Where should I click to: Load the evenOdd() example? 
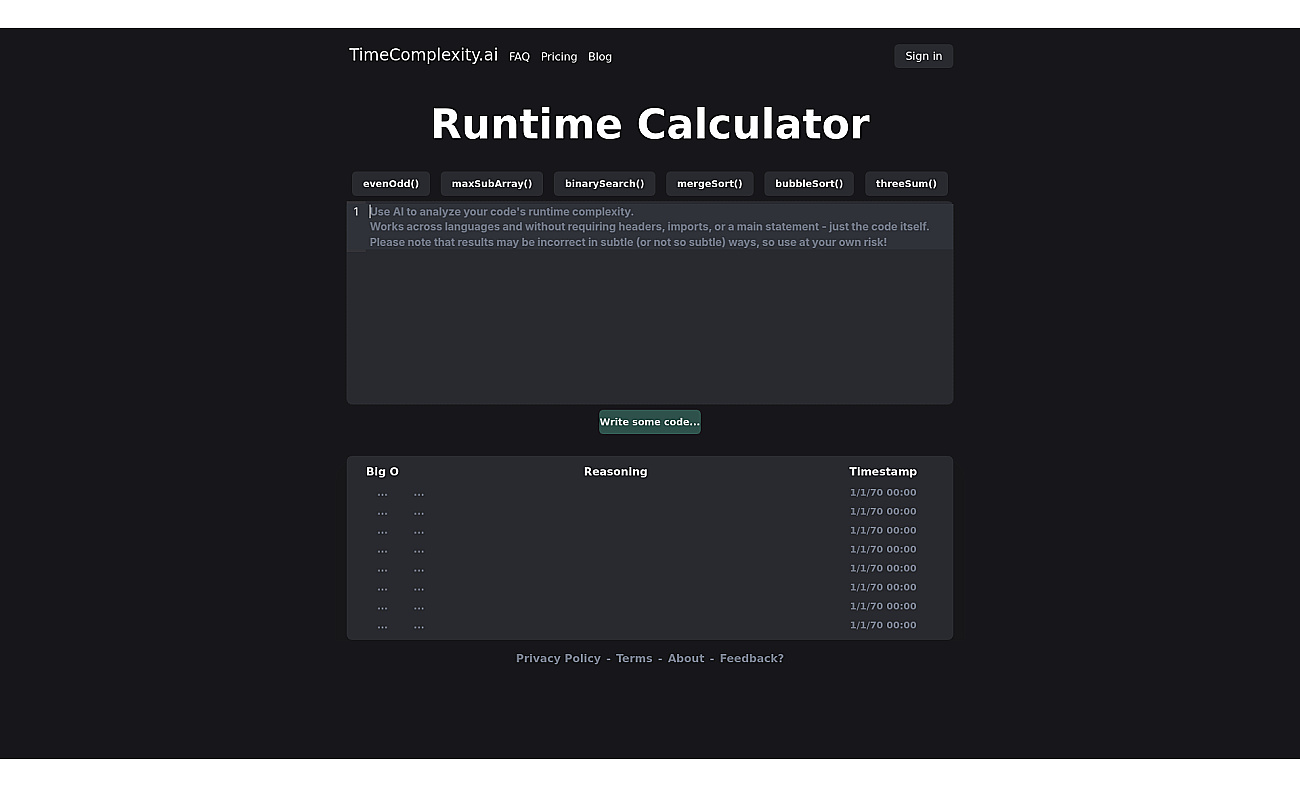click(x=391, y=184)
